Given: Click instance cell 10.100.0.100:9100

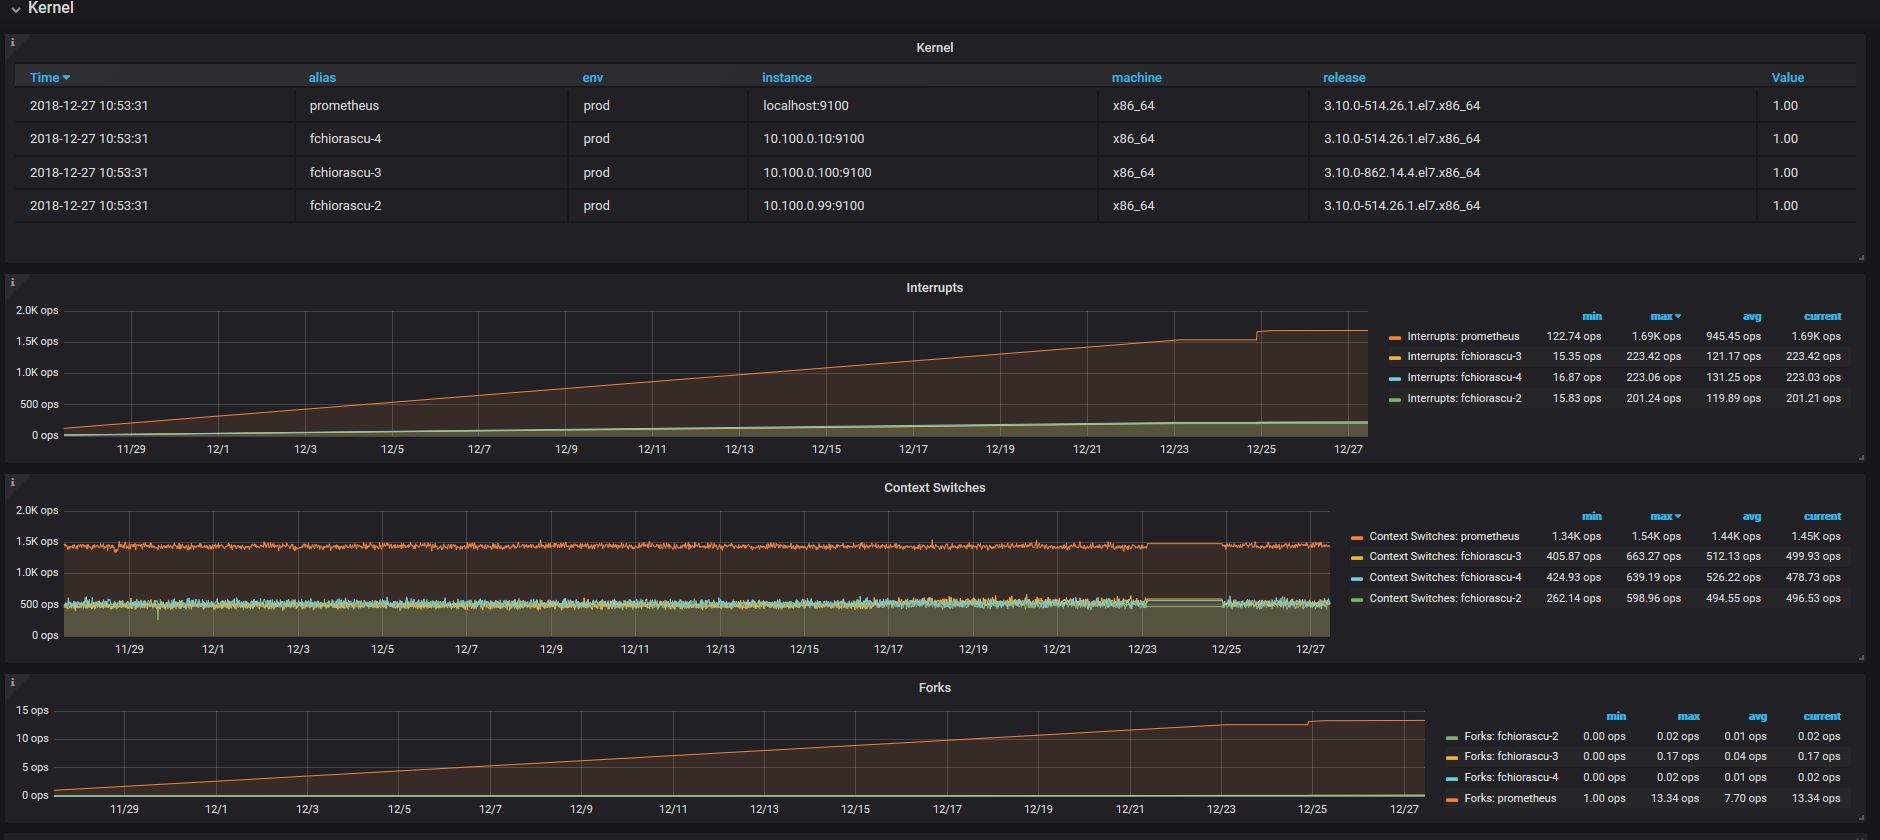Looking at the screenshot, I should (x=922, y=172).
